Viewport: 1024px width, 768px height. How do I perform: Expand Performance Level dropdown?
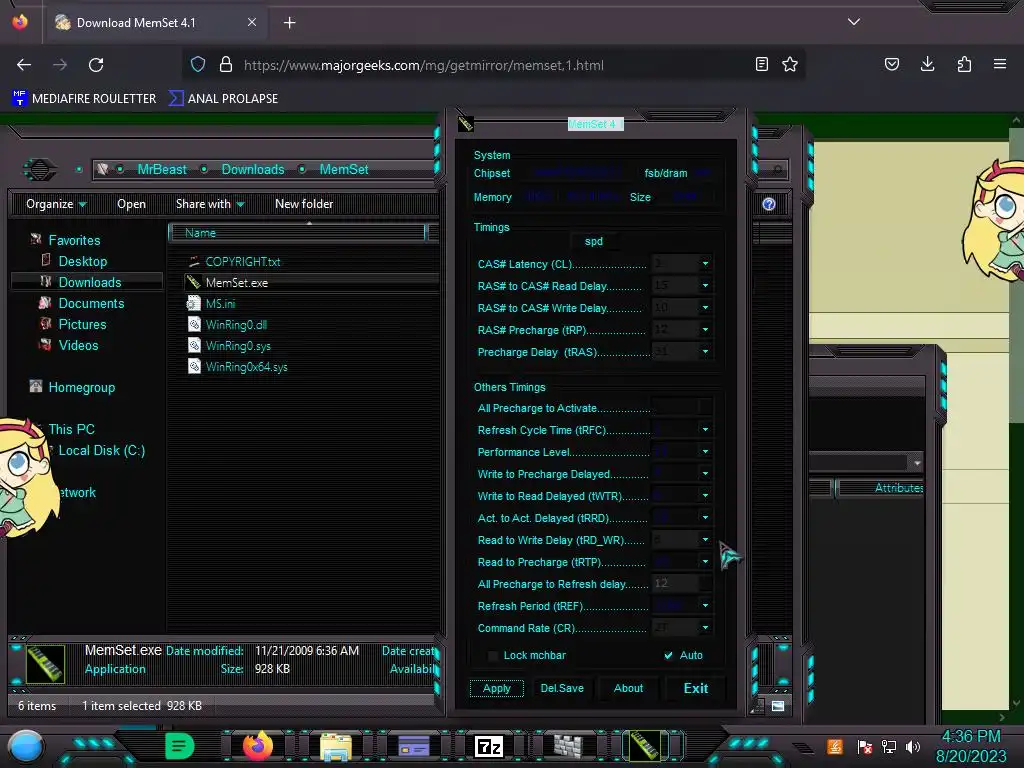[705, 452]
